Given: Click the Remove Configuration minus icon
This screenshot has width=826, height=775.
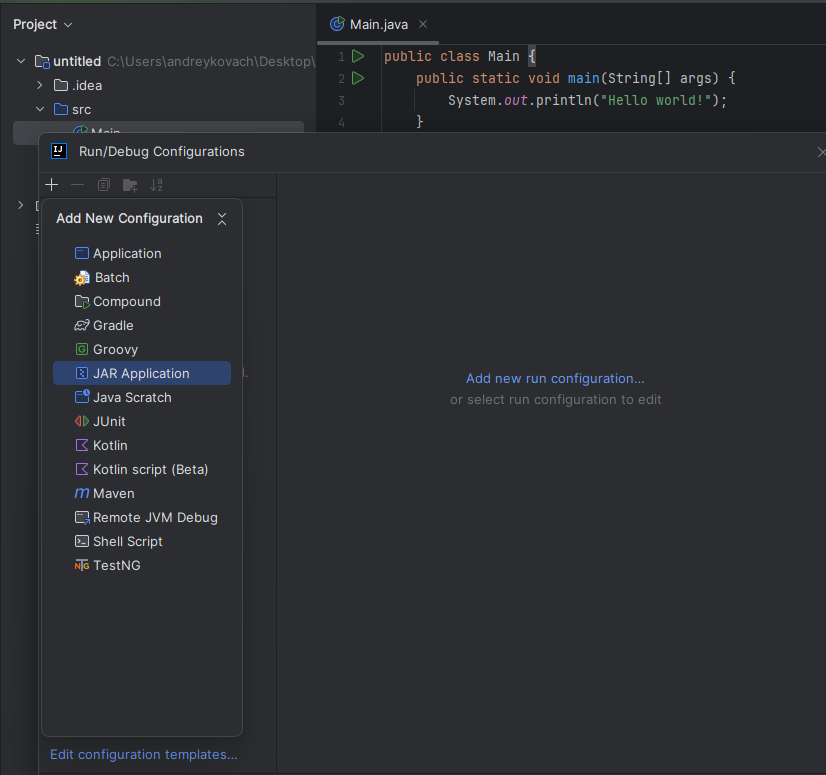Looking at the screenshot, I should 77,185.
